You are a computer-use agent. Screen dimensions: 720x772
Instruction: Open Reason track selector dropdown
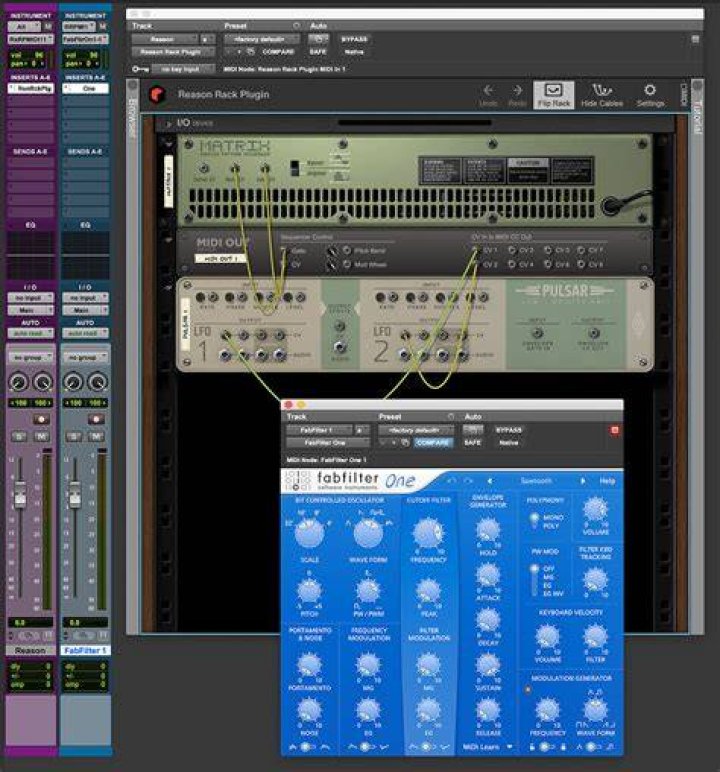point(166,39)
